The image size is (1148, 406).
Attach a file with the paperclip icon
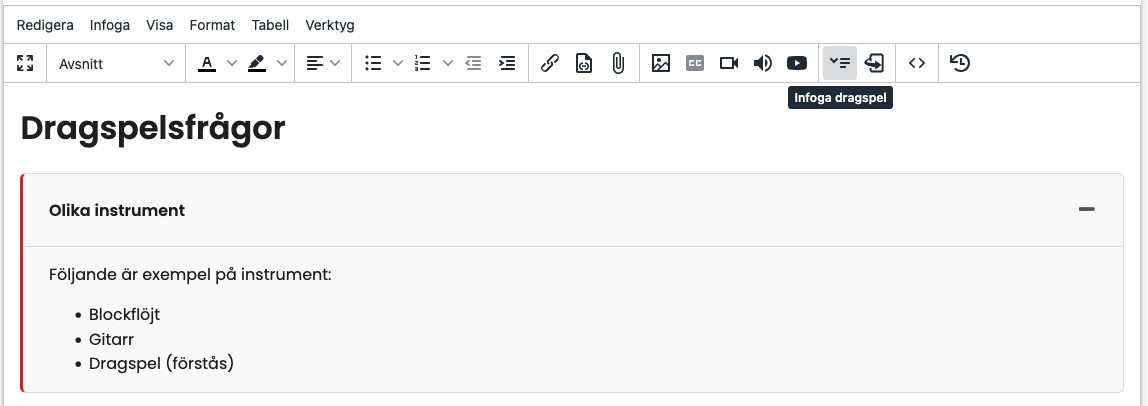click(x=618, y=63)
